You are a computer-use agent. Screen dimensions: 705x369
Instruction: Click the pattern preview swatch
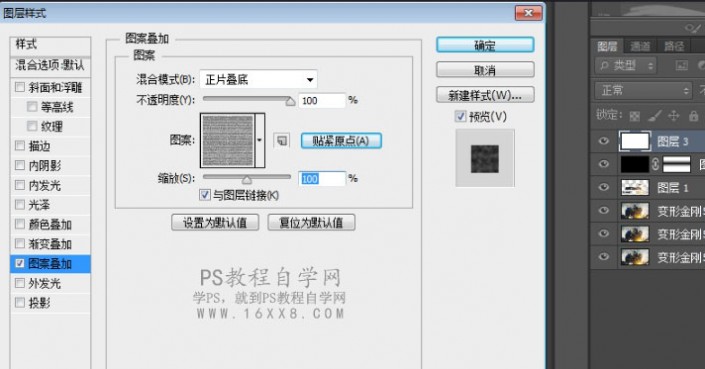(x=228, y=140)
